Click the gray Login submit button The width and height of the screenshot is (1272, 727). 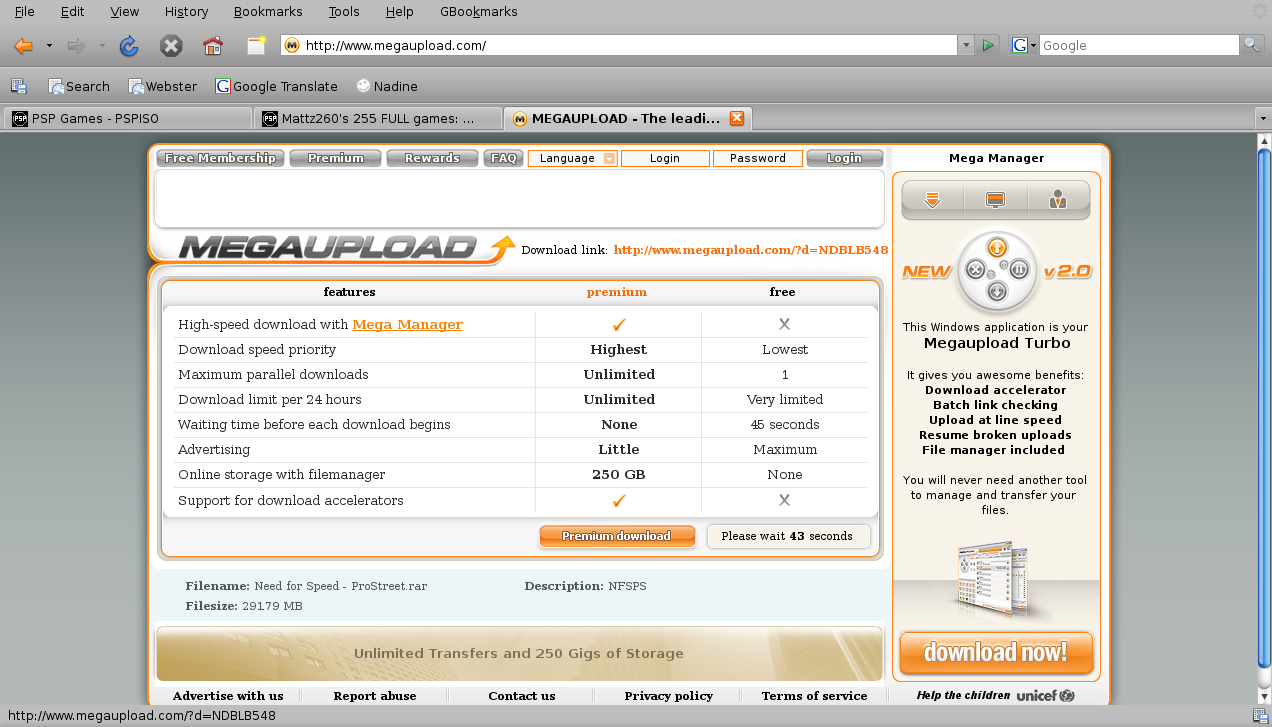tap(844, 158)
